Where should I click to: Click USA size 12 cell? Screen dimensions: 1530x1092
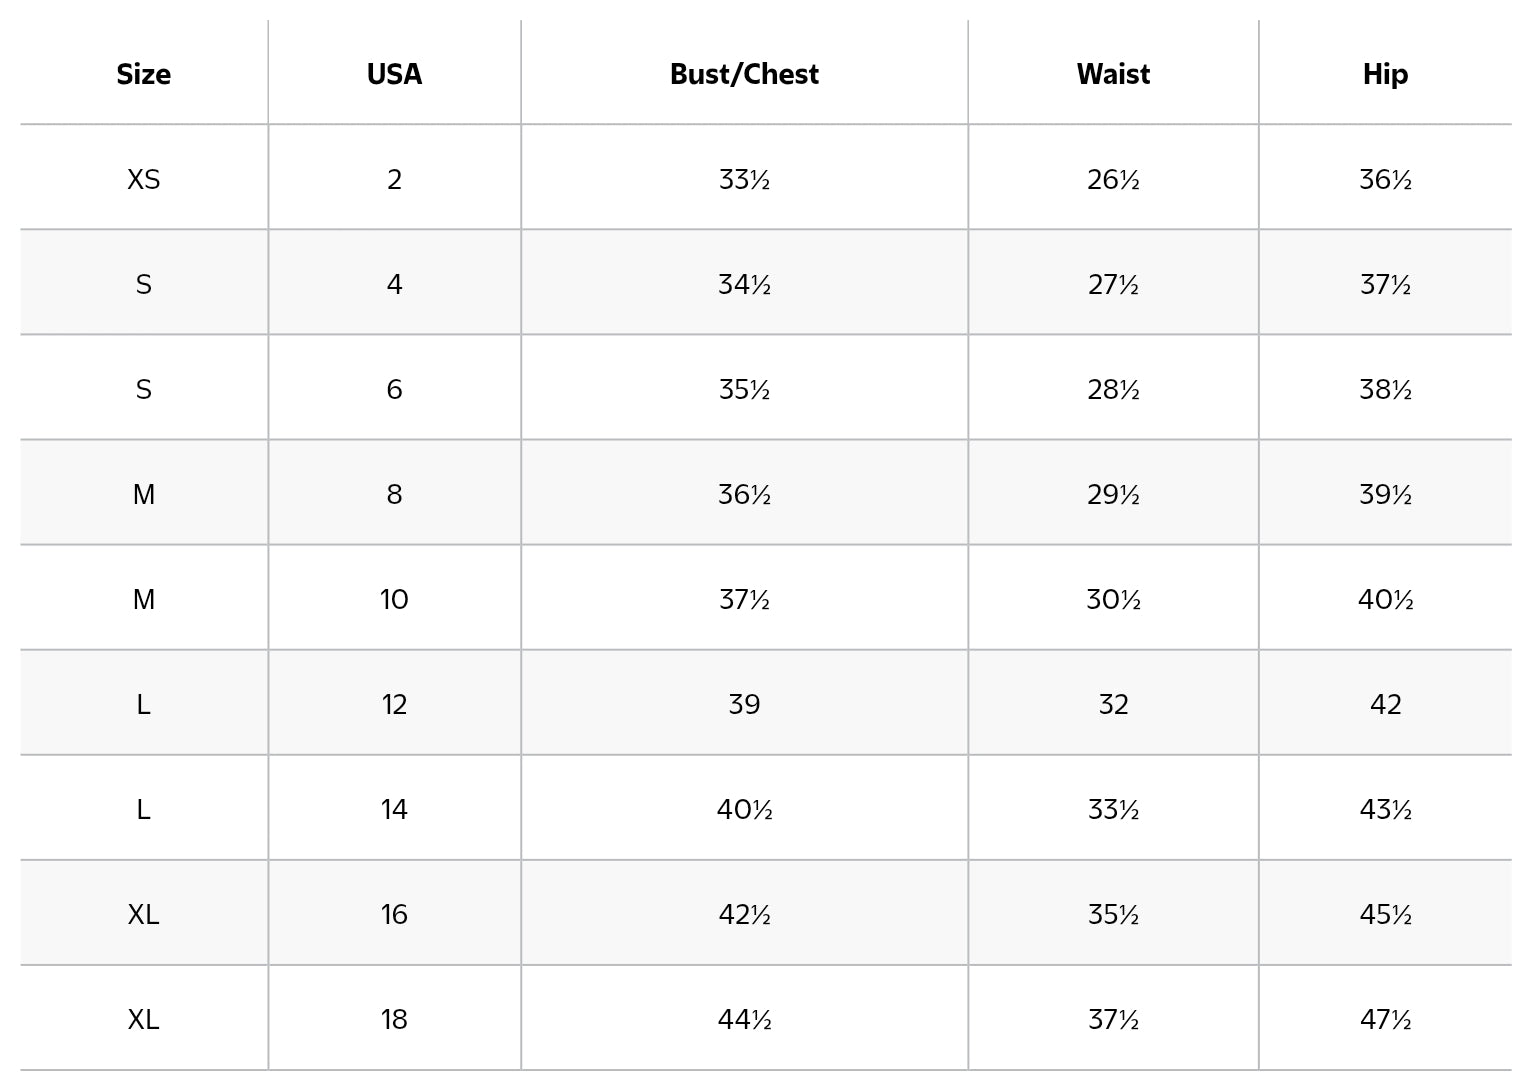[x=394, y=704]
